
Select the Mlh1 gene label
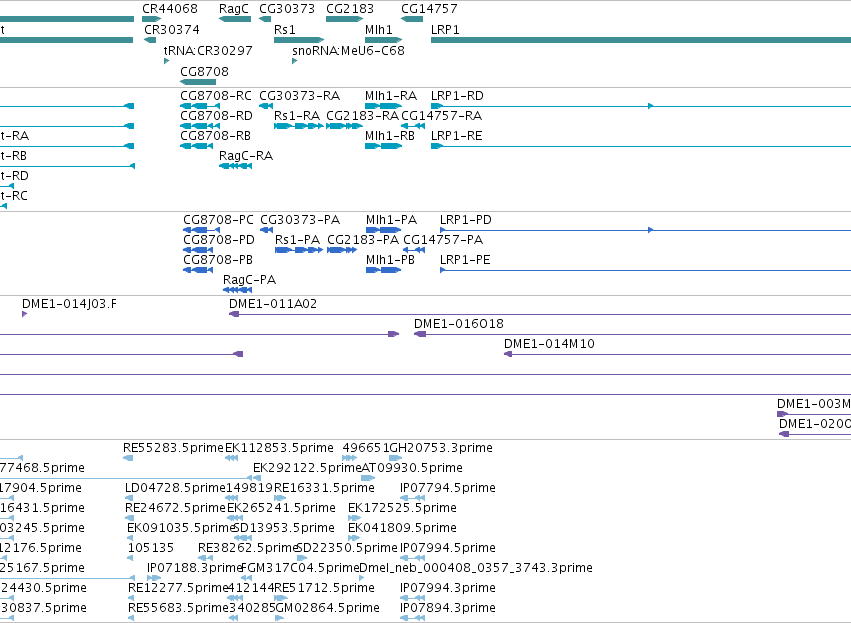click(x=379, y=29)
